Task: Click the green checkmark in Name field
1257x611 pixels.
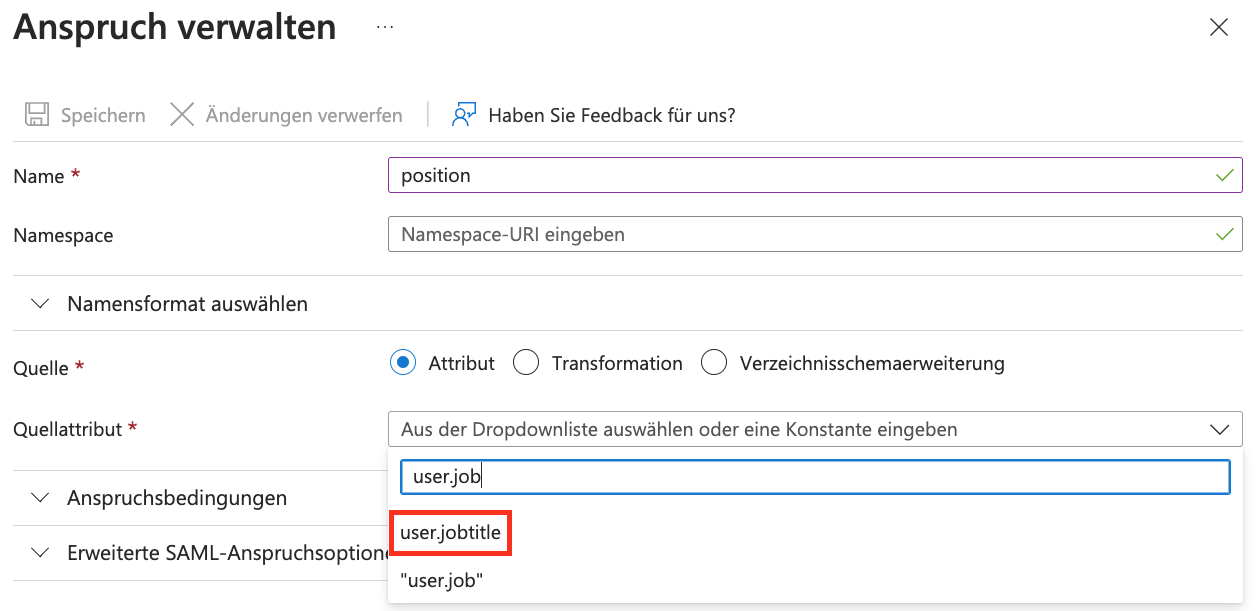Action: [x=1224, y=175]
